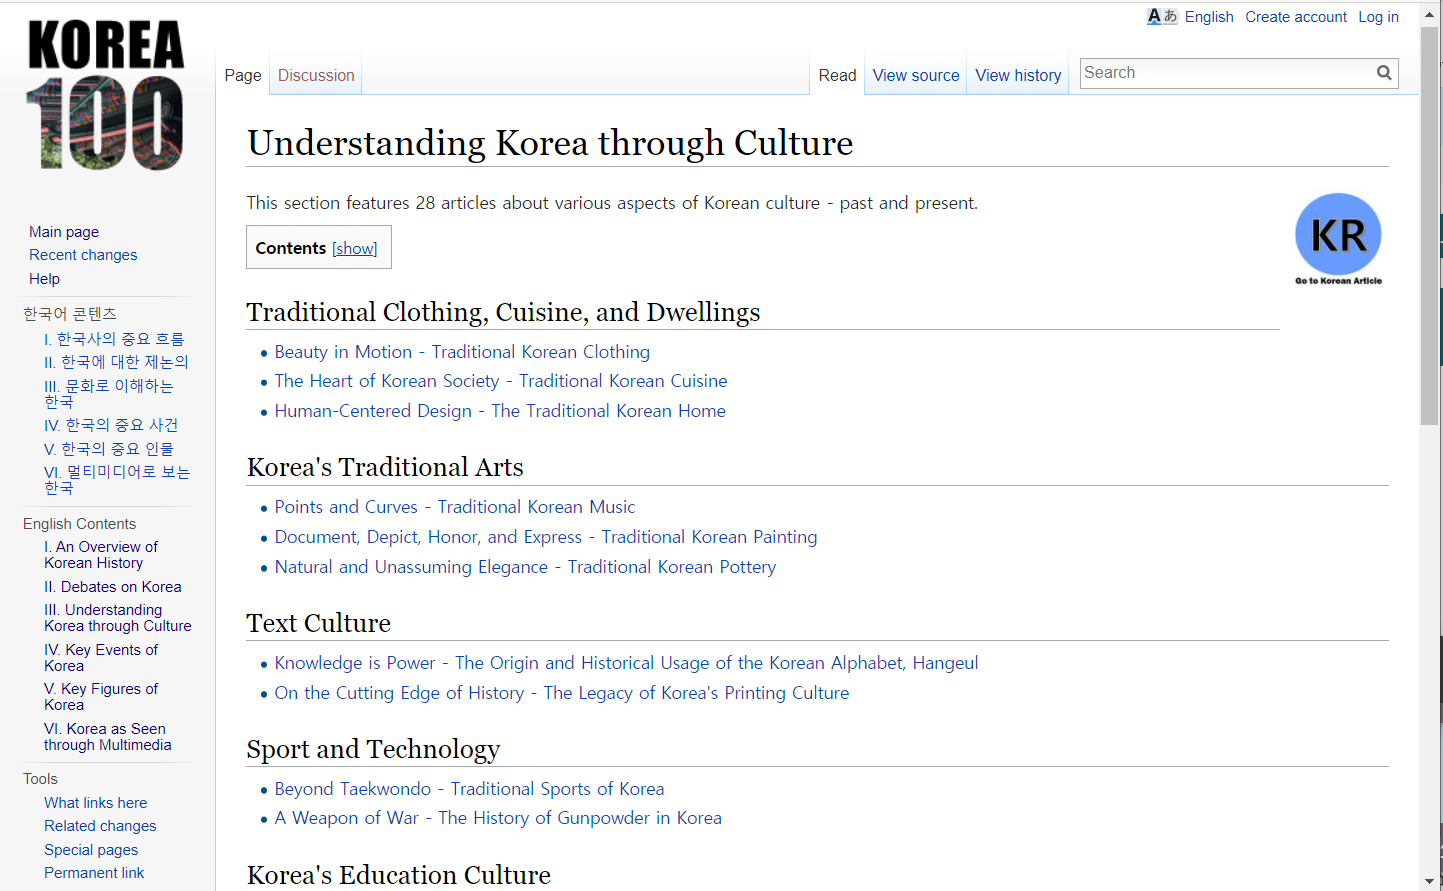This screenshot has height=891, width=1443.
Task: Select IV. Key Events of Korea in sidebar
Action: tap(100, 658)
